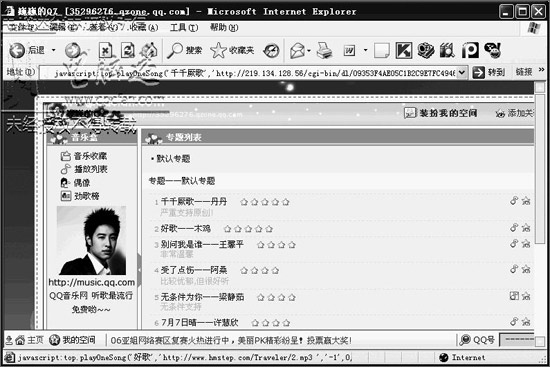Expand the address bar dropdown arrow

[x=462, y=72]
